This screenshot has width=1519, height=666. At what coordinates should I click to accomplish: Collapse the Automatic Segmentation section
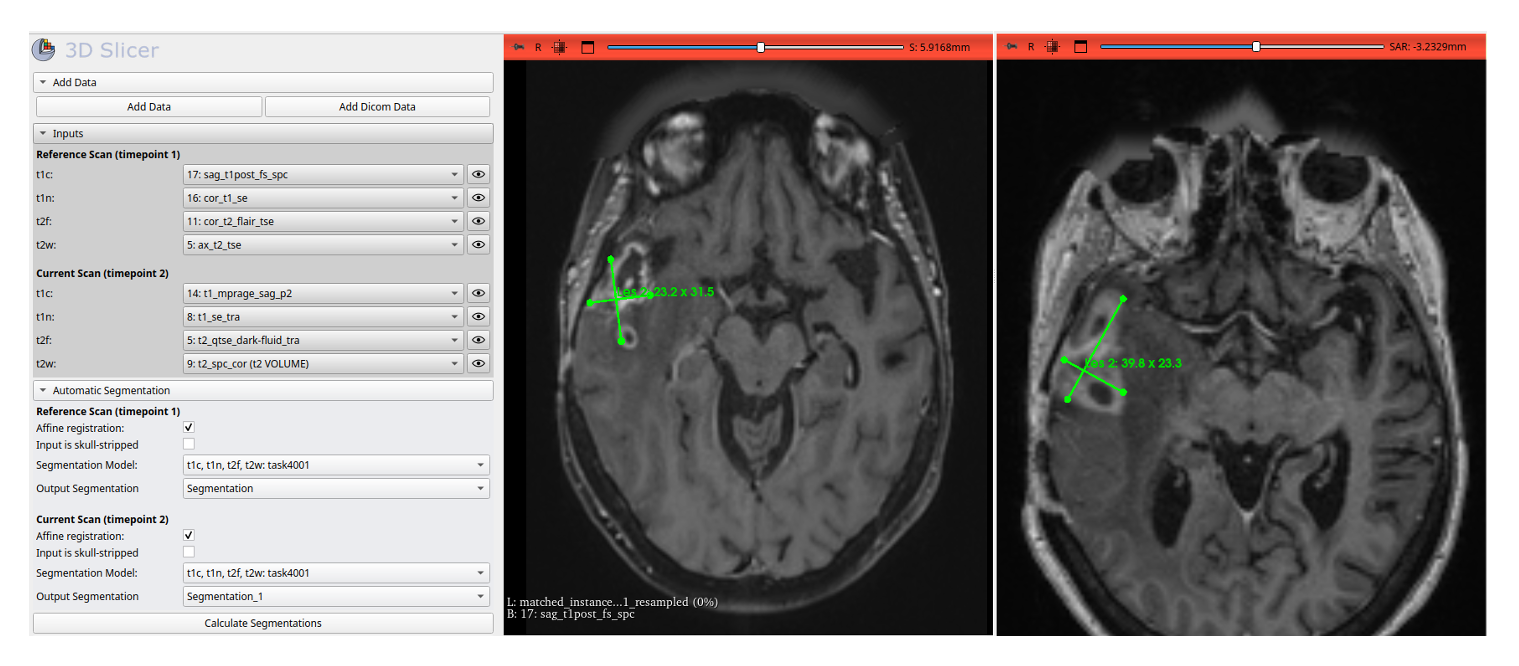click(x=44, y=390)
